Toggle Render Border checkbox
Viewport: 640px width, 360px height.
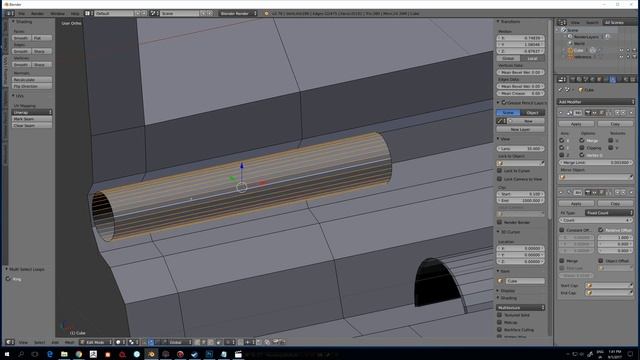tap(499, 222)
